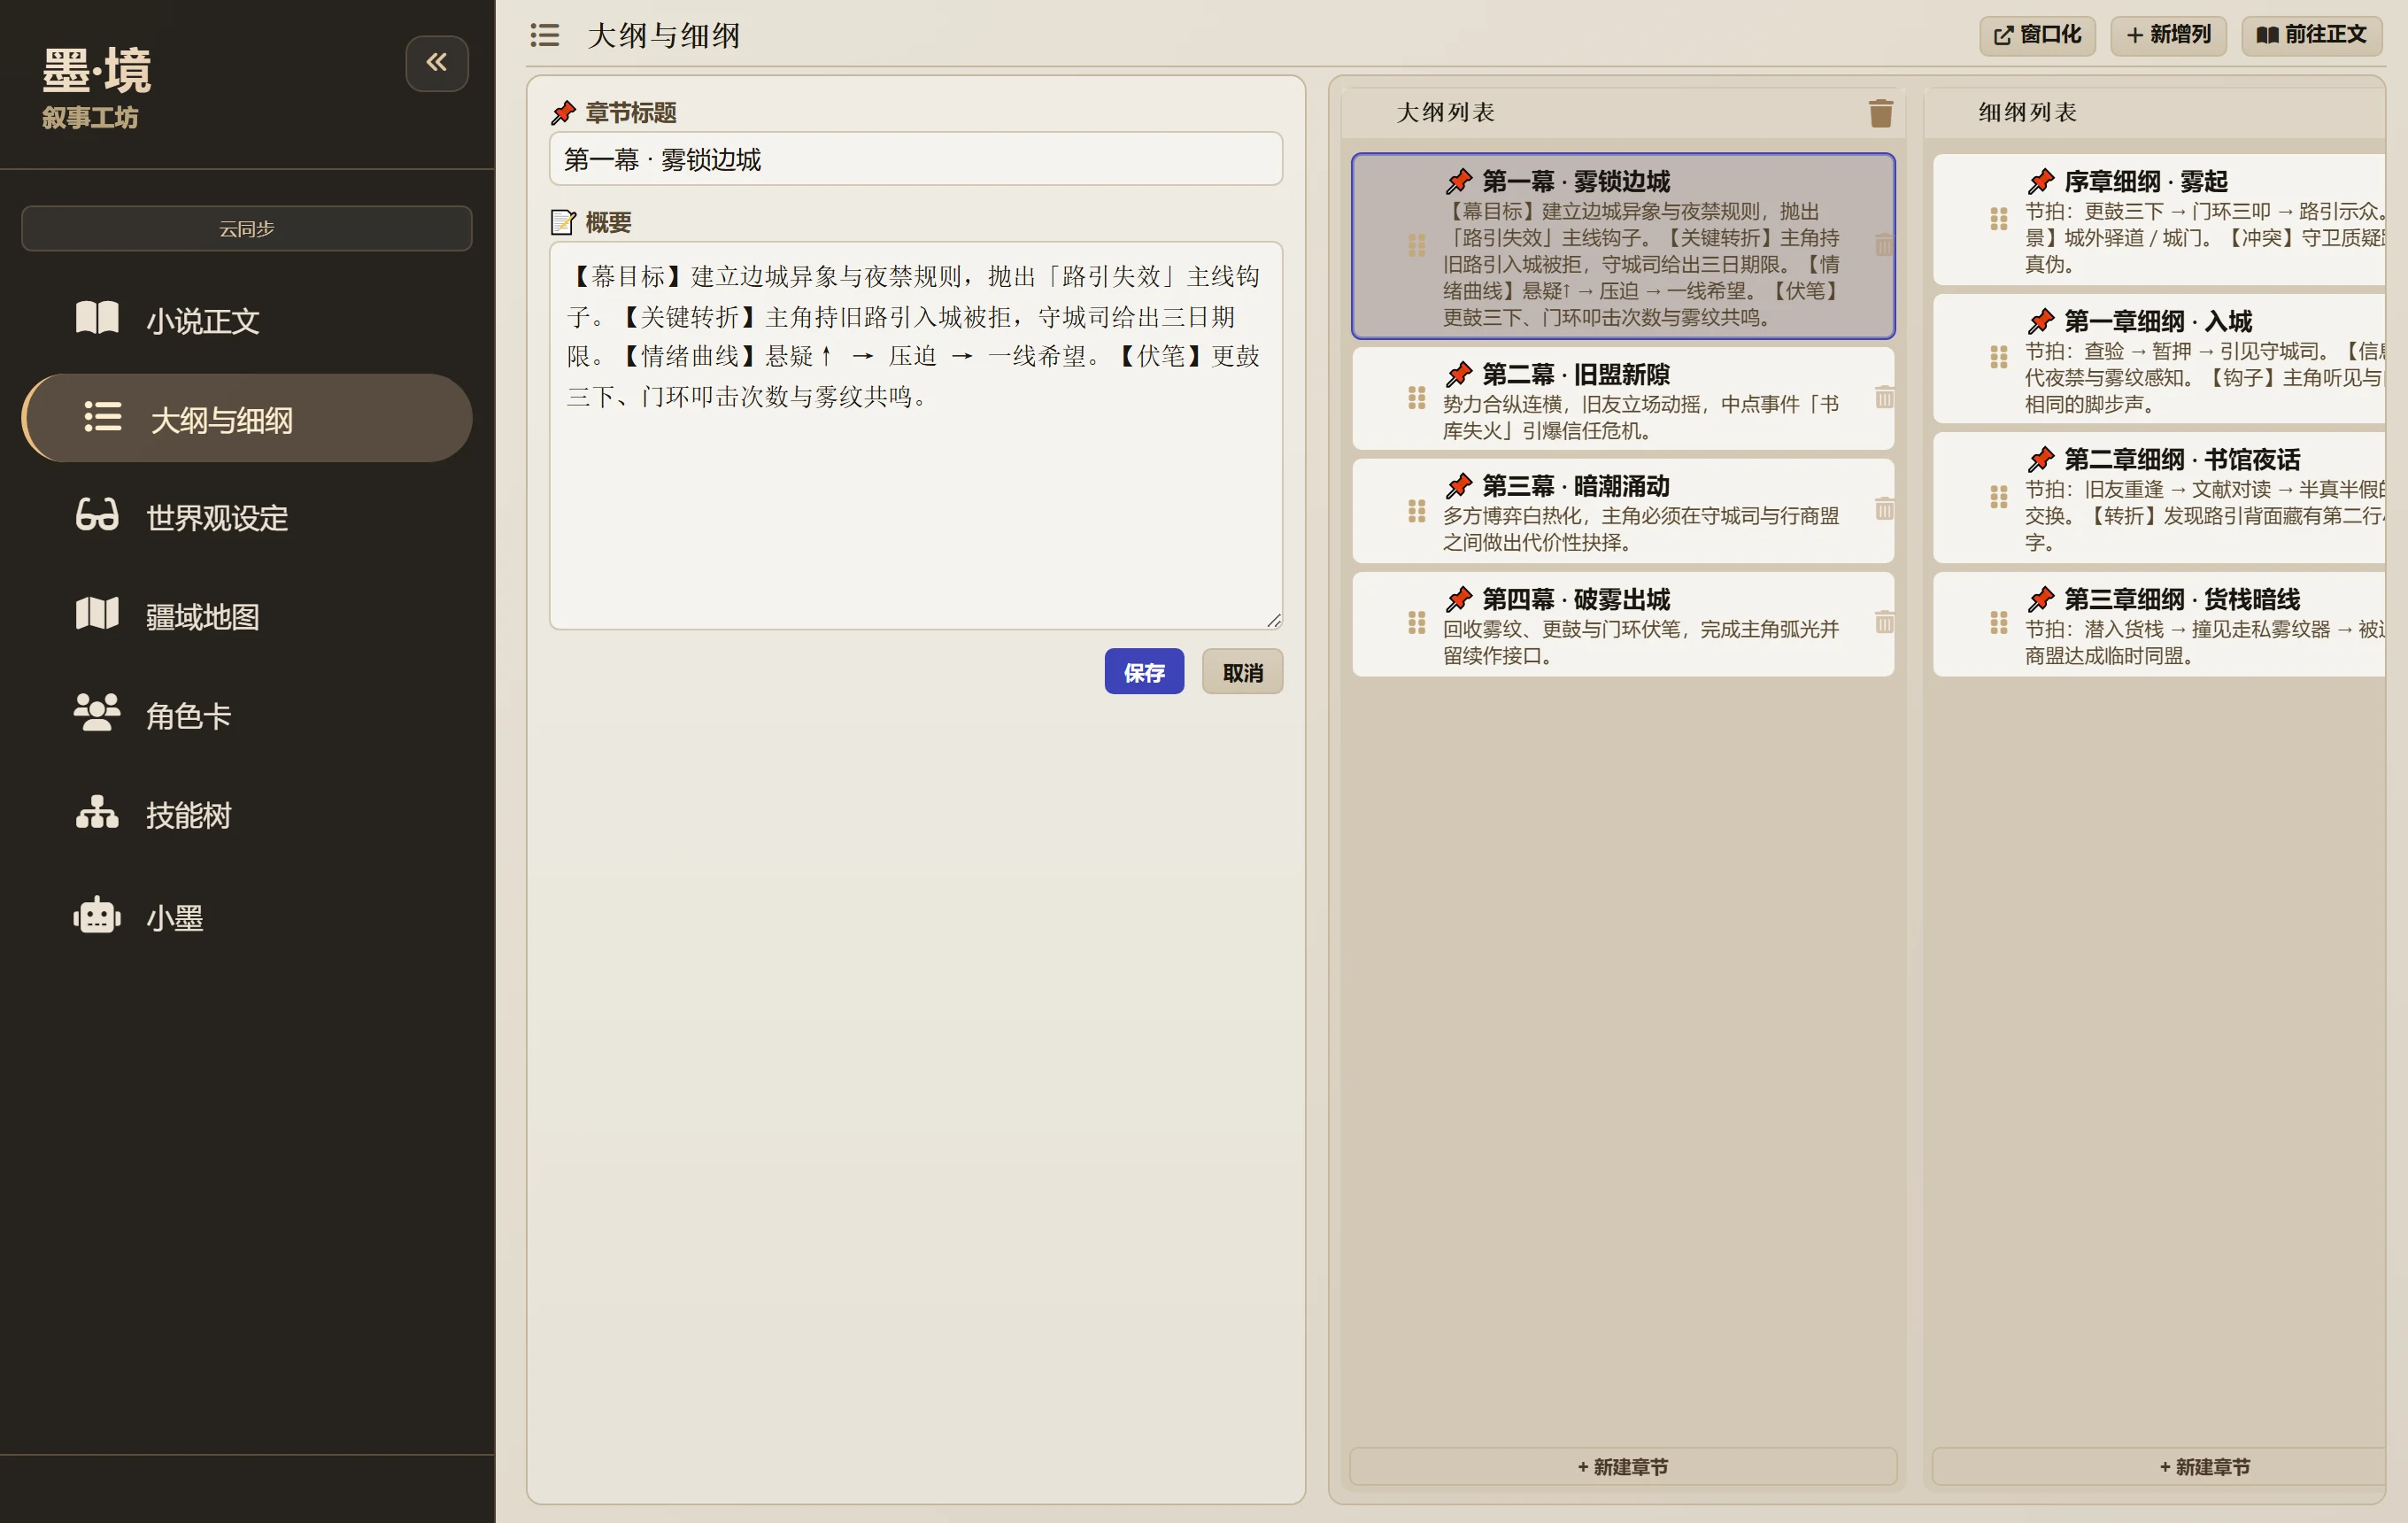The width and height of the screenshot is (2408, 1523).
Task: Click the folded map icon beside 疆域地图
Action: click(x=97, y=614)
